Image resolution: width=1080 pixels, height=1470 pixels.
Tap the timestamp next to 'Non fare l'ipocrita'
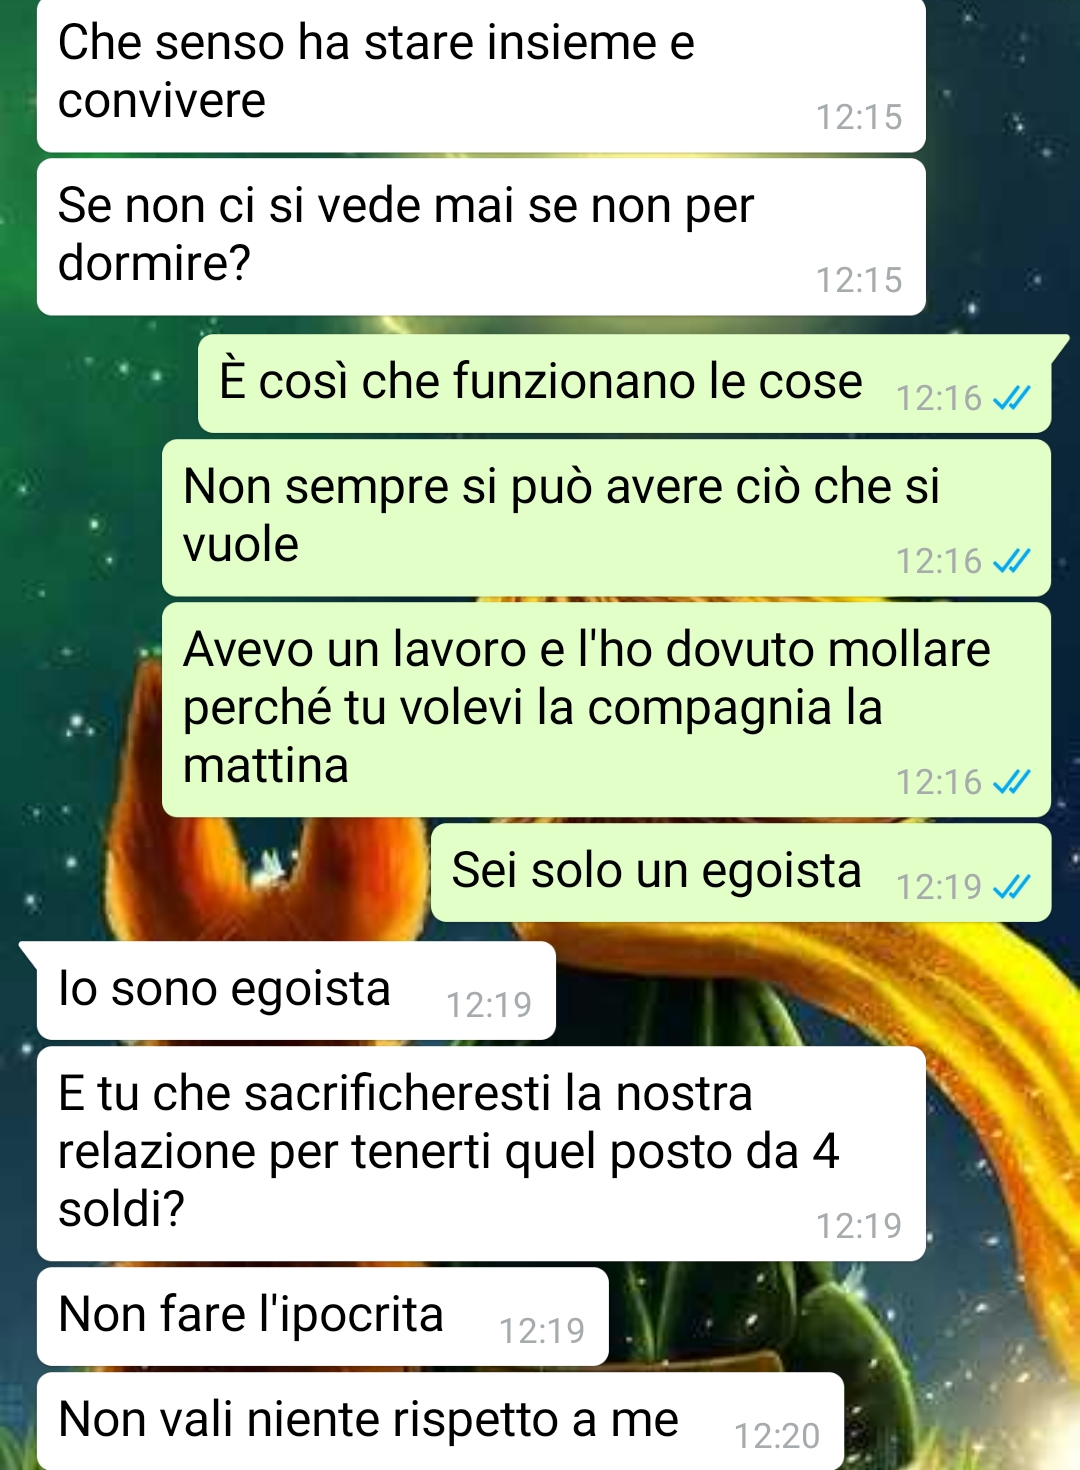[x=542, y=1331]
